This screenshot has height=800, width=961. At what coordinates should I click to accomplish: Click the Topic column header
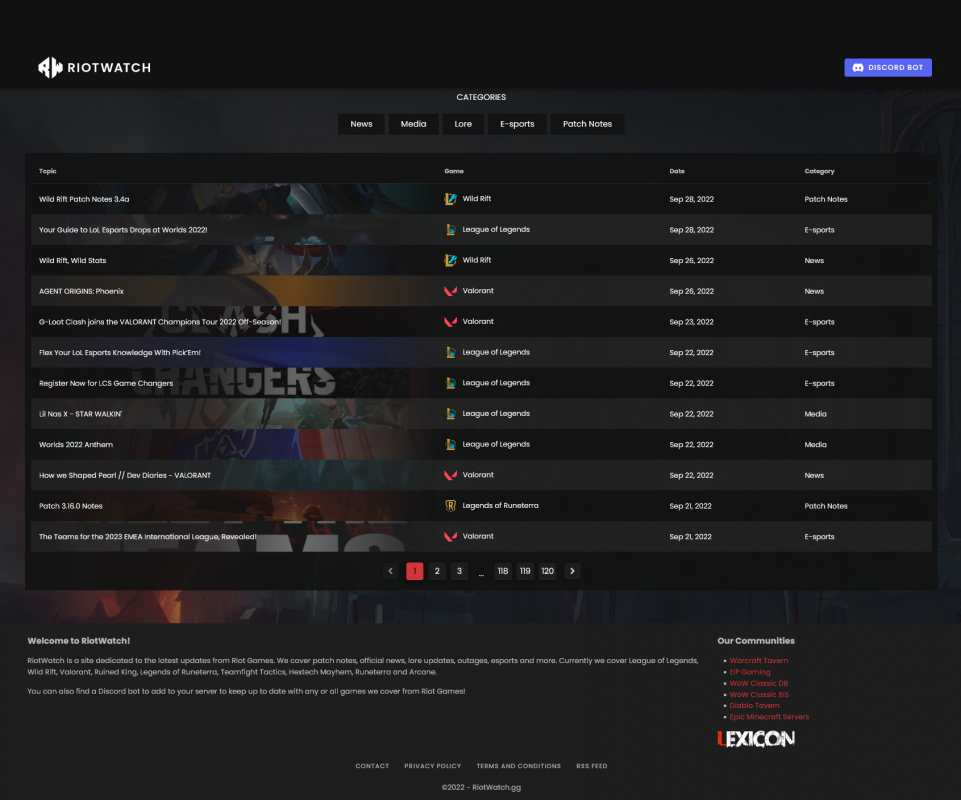(48, 171)
